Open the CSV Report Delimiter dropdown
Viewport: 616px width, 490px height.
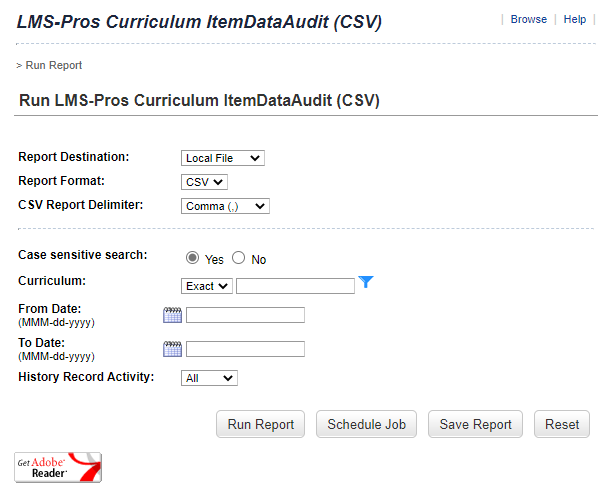[x=225, y=206]
